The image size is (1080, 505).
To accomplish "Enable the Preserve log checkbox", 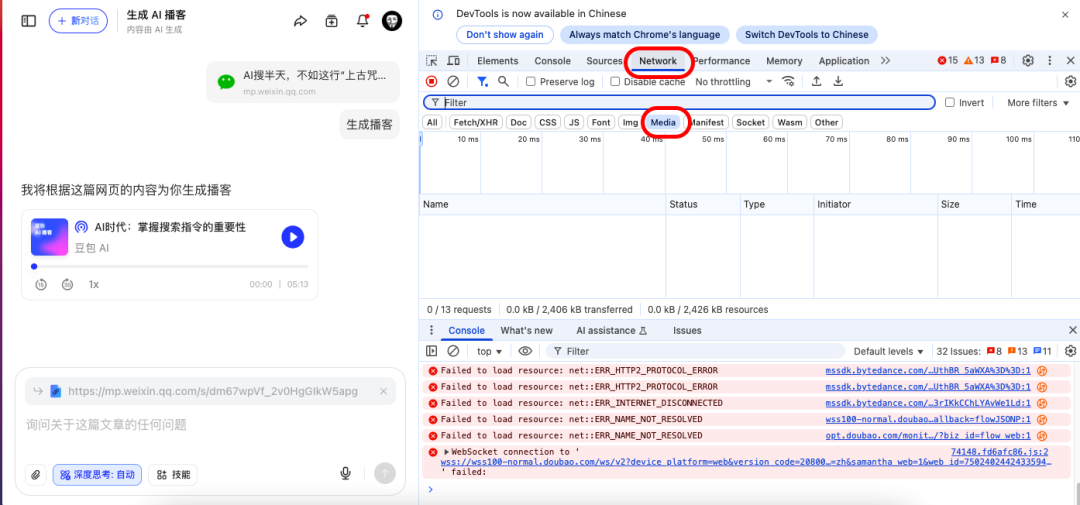I will point(530,81).
